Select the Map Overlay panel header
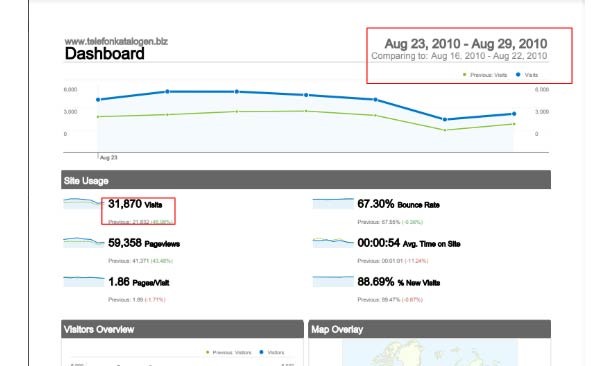 coord(430,329)
